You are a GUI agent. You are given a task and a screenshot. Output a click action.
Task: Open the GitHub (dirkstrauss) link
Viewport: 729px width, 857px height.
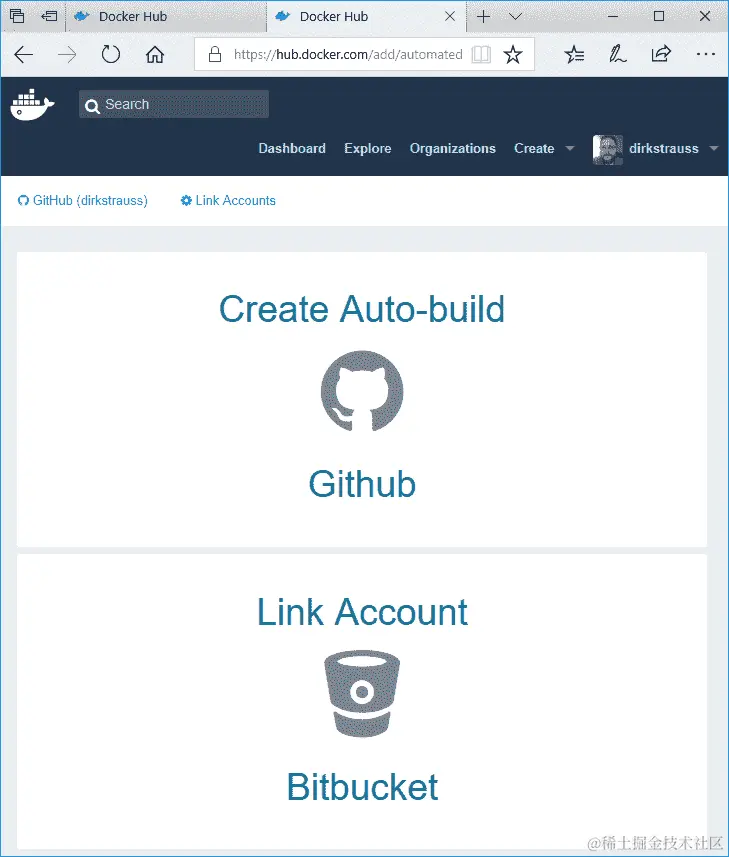coord(83,201)
